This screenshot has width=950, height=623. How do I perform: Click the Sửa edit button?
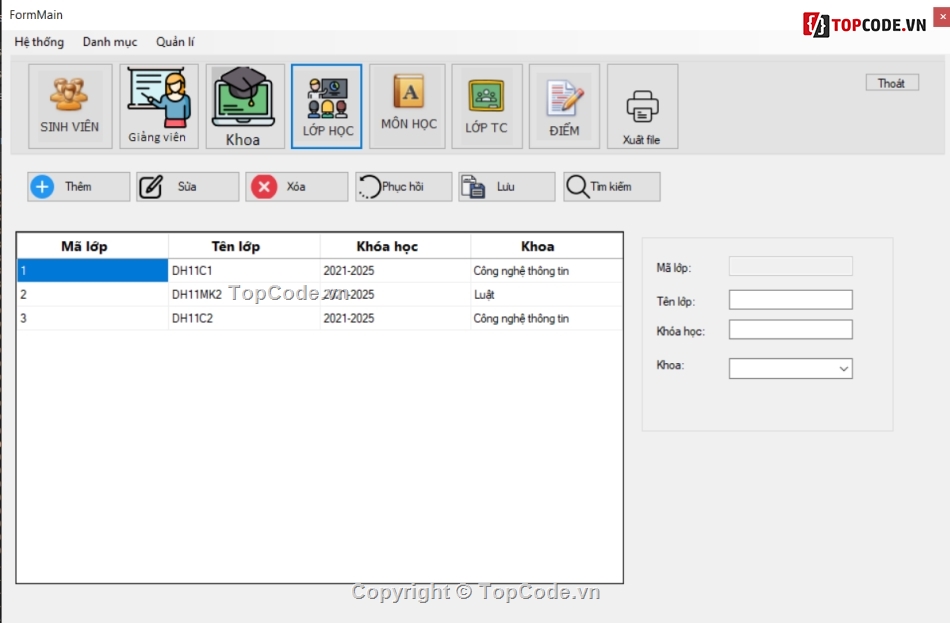tap(188, 187)
